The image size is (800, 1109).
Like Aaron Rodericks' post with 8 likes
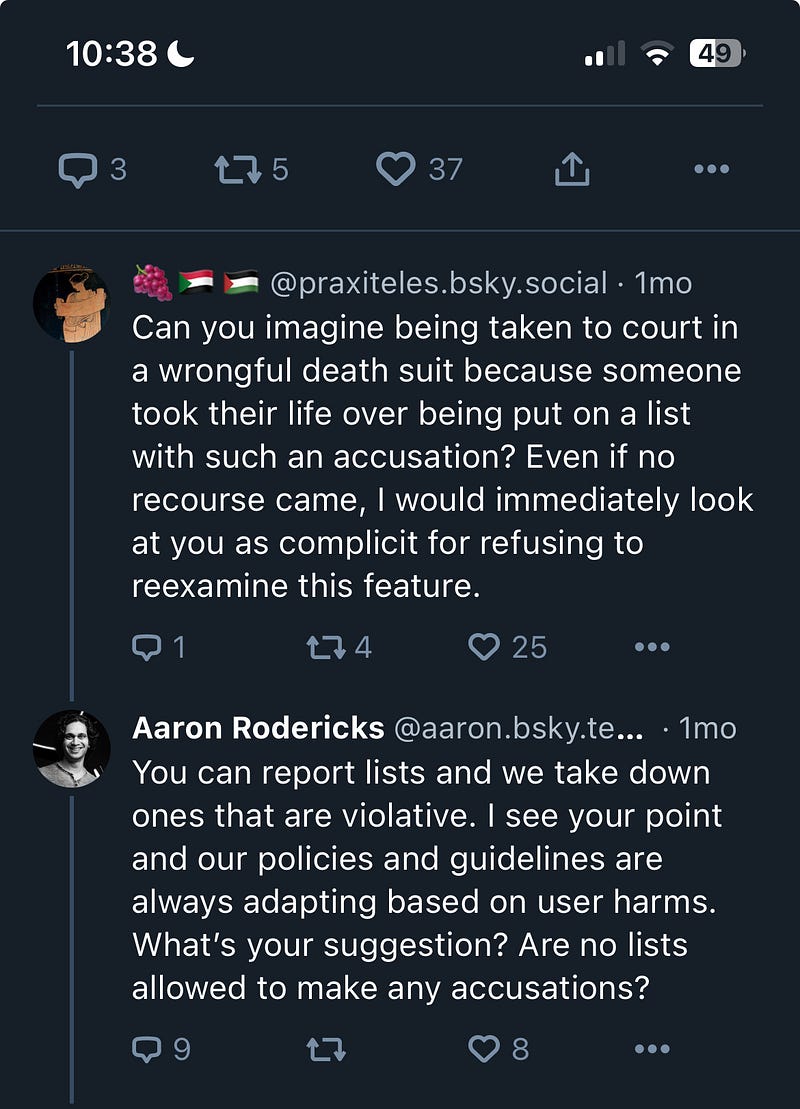coord(484,1049)
